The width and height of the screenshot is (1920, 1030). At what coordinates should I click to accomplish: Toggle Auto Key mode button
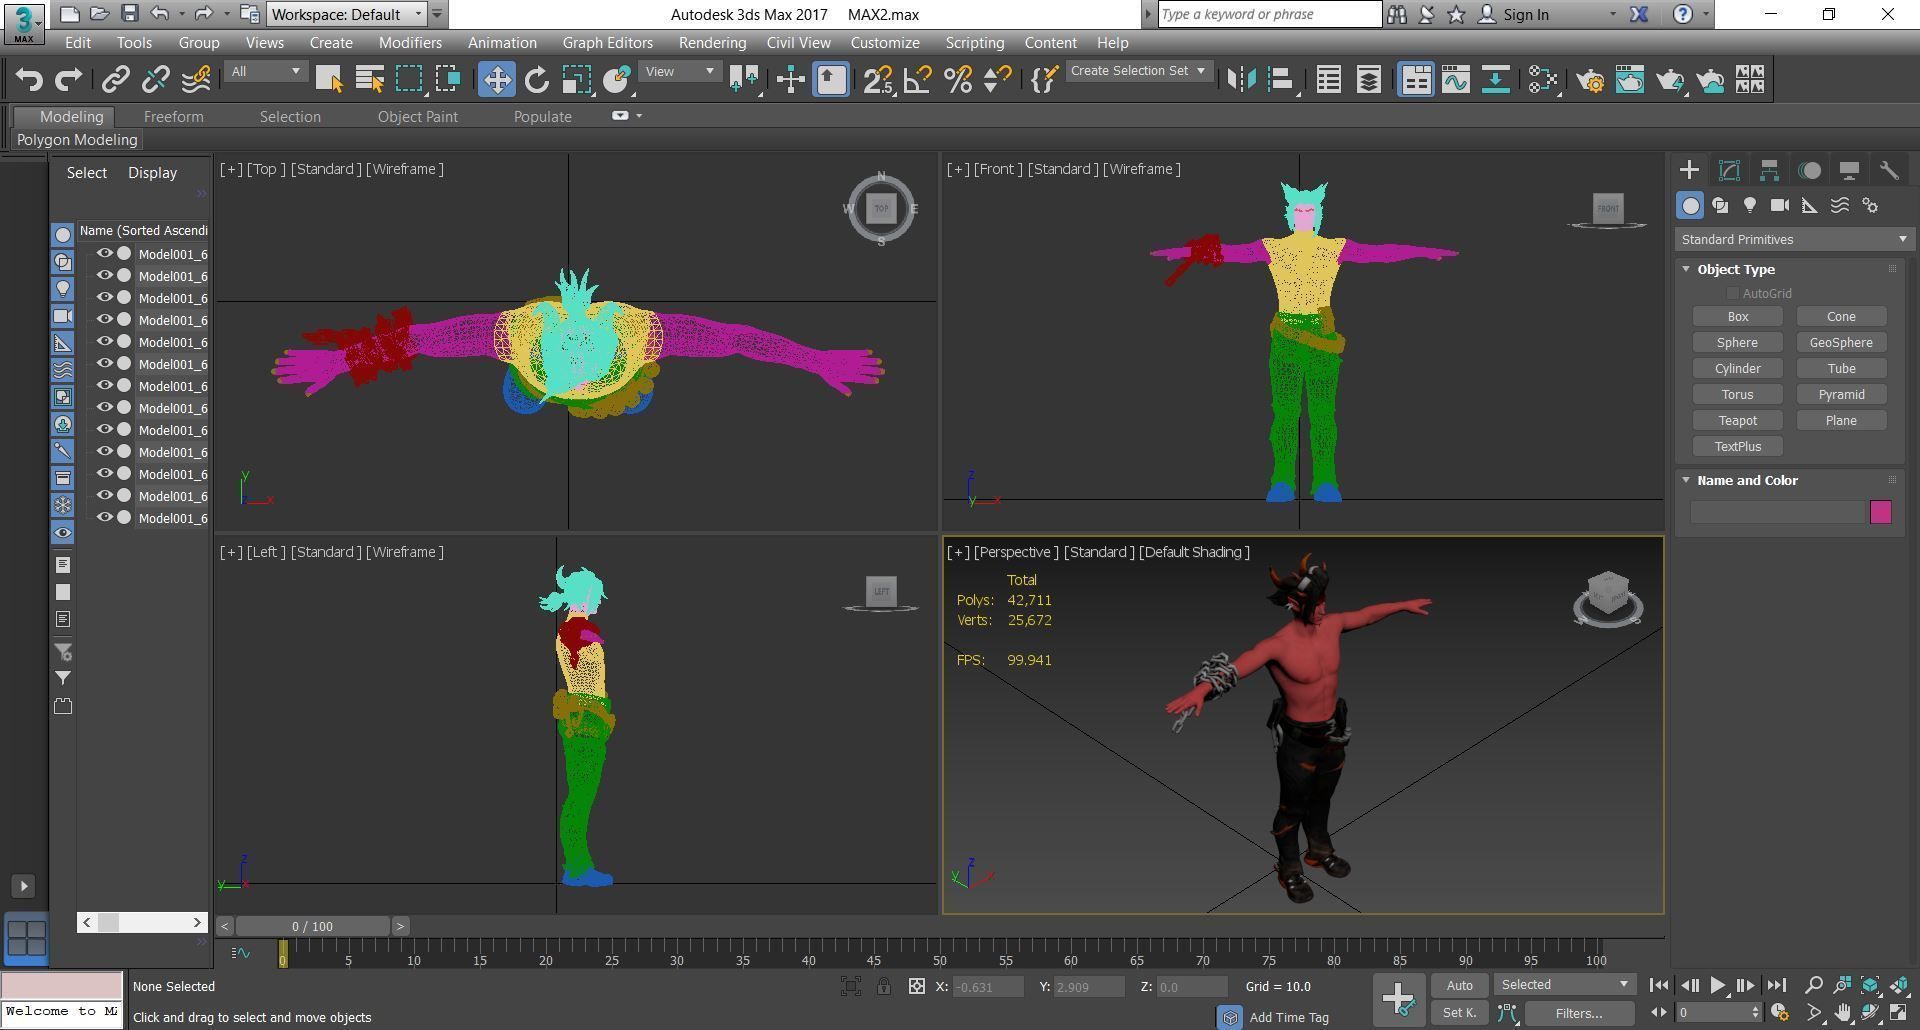[1459, 985]
